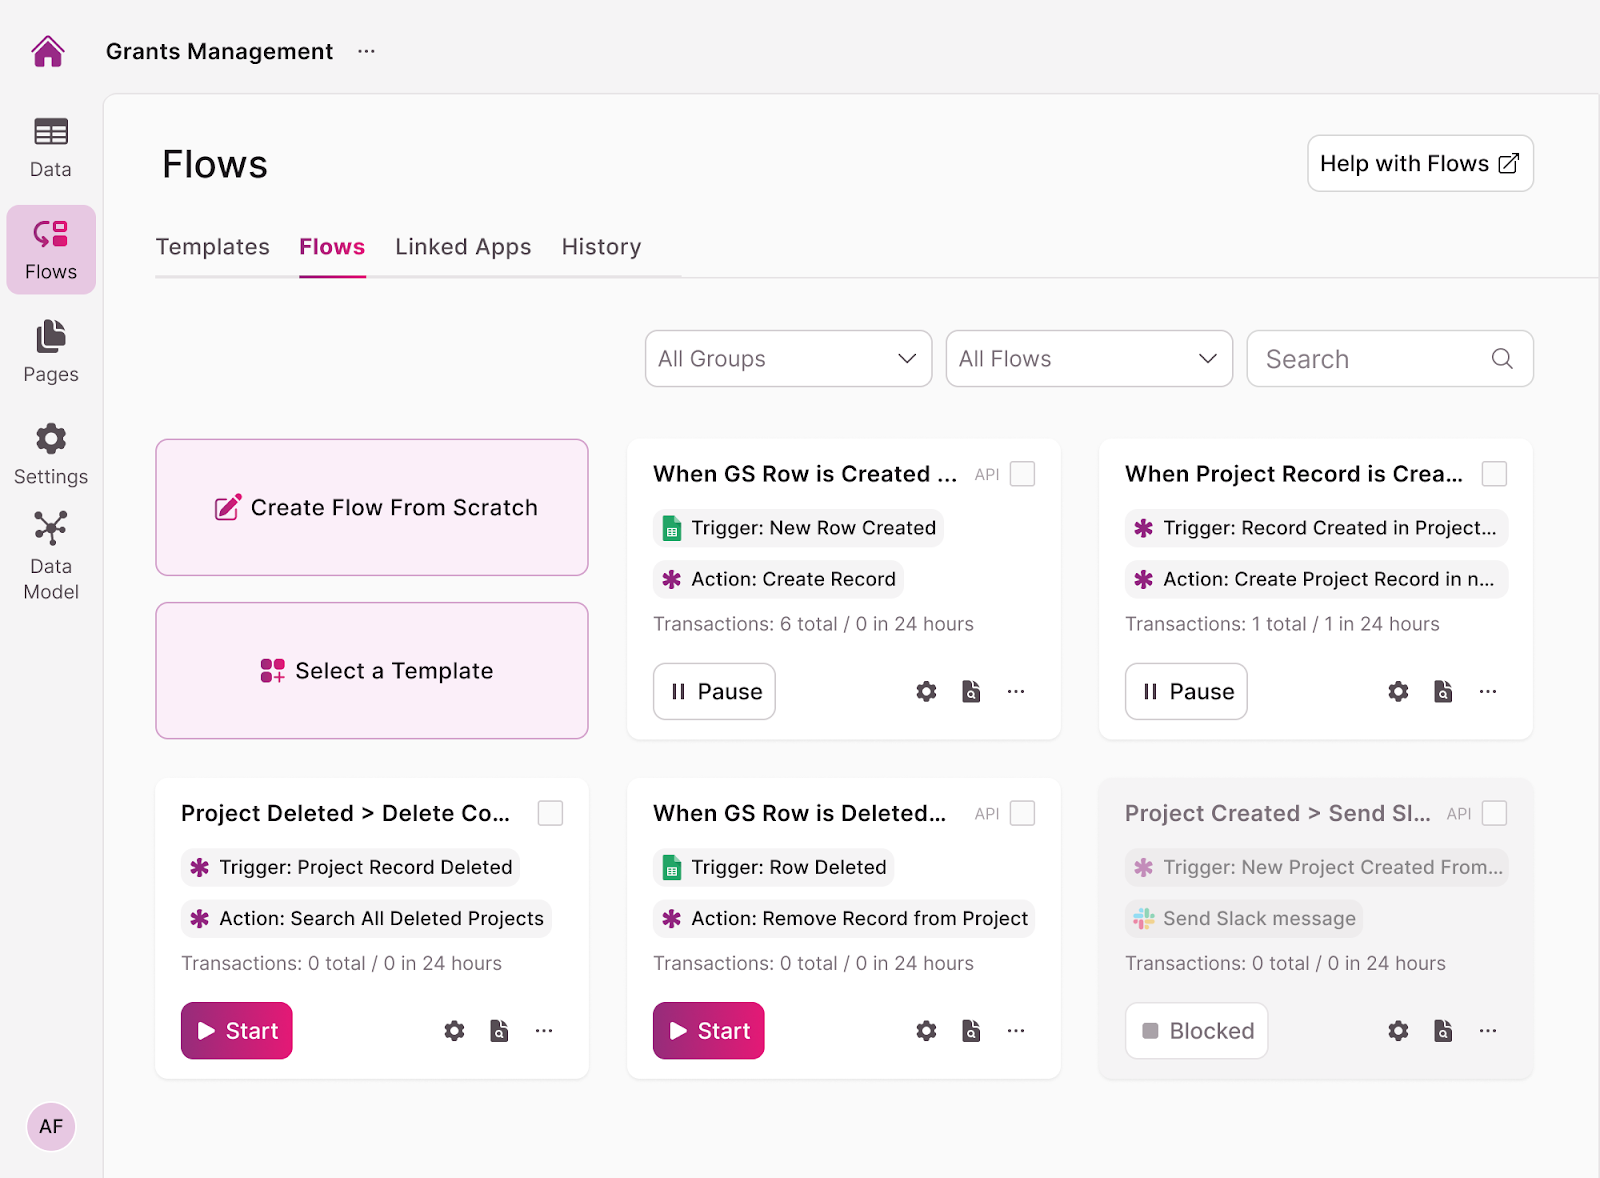Select the 'Project Created > Send Slack' flow checkbox
The height and width of the screenshot is (1178, 1600).
[x=1494, y=813]
